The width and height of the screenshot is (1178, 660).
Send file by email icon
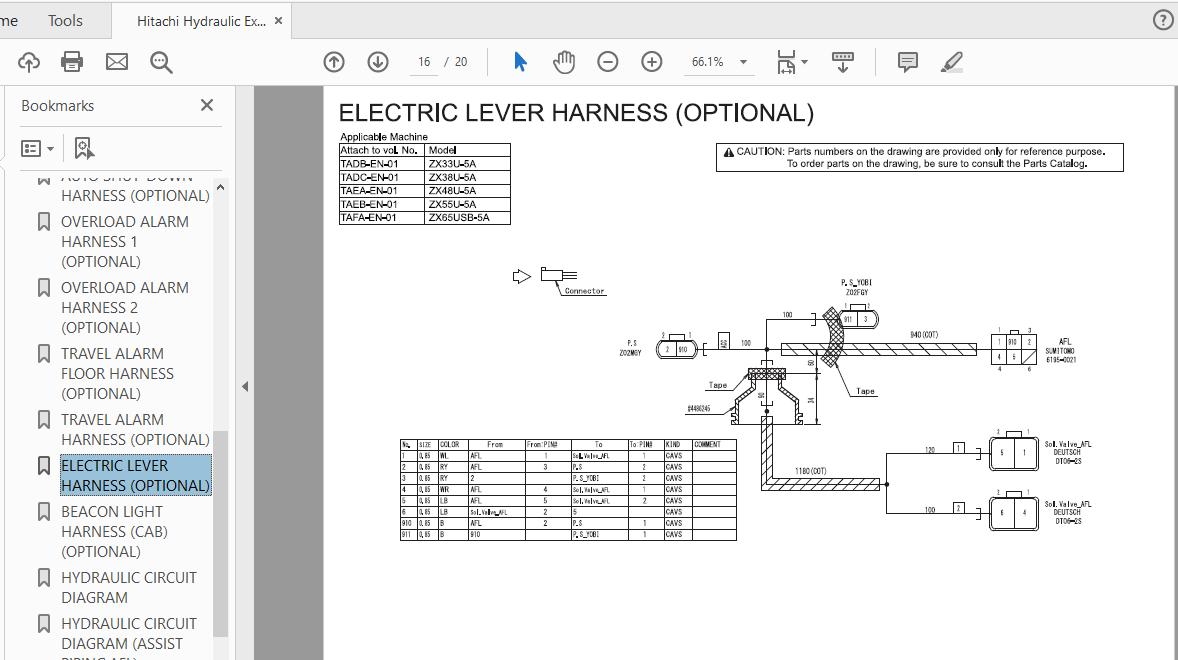point(117,62)
